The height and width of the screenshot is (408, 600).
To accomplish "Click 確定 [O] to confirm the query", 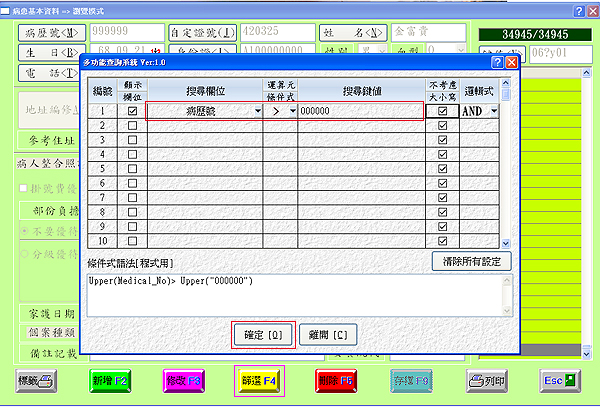I will pos(262,334).
